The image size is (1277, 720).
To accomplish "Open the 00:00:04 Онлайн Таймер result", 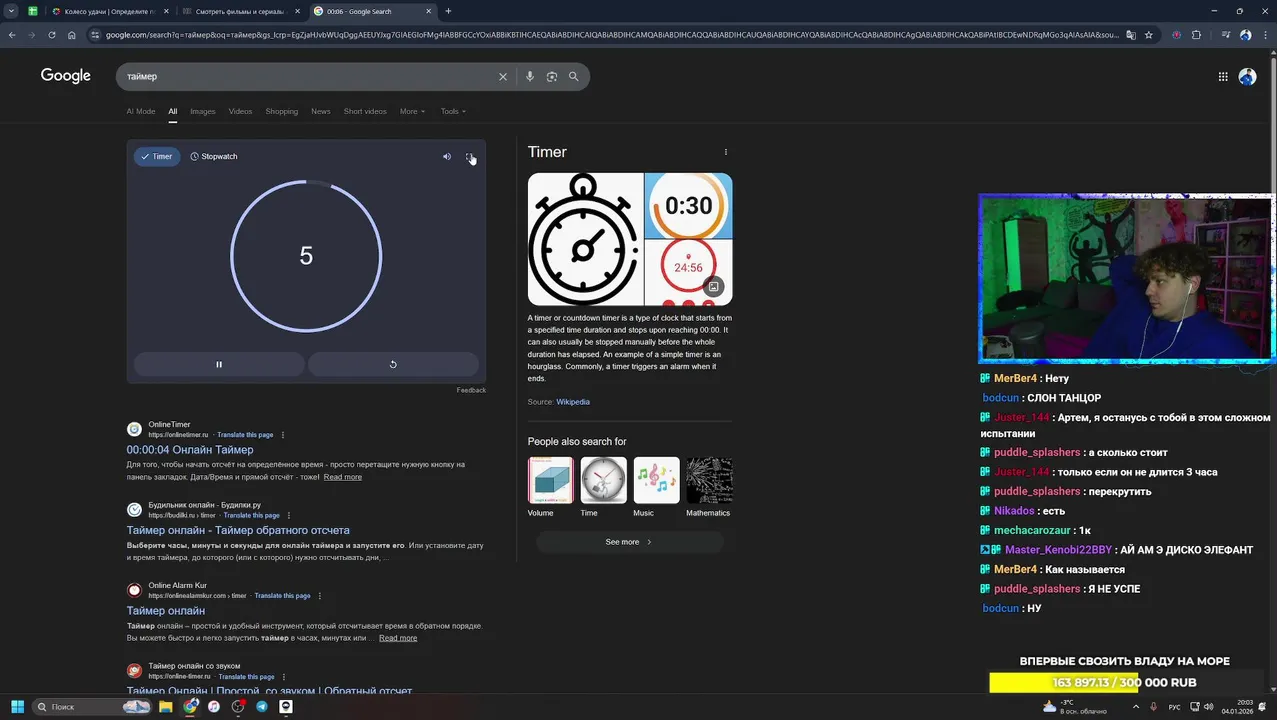I will (x=190, y=450).
